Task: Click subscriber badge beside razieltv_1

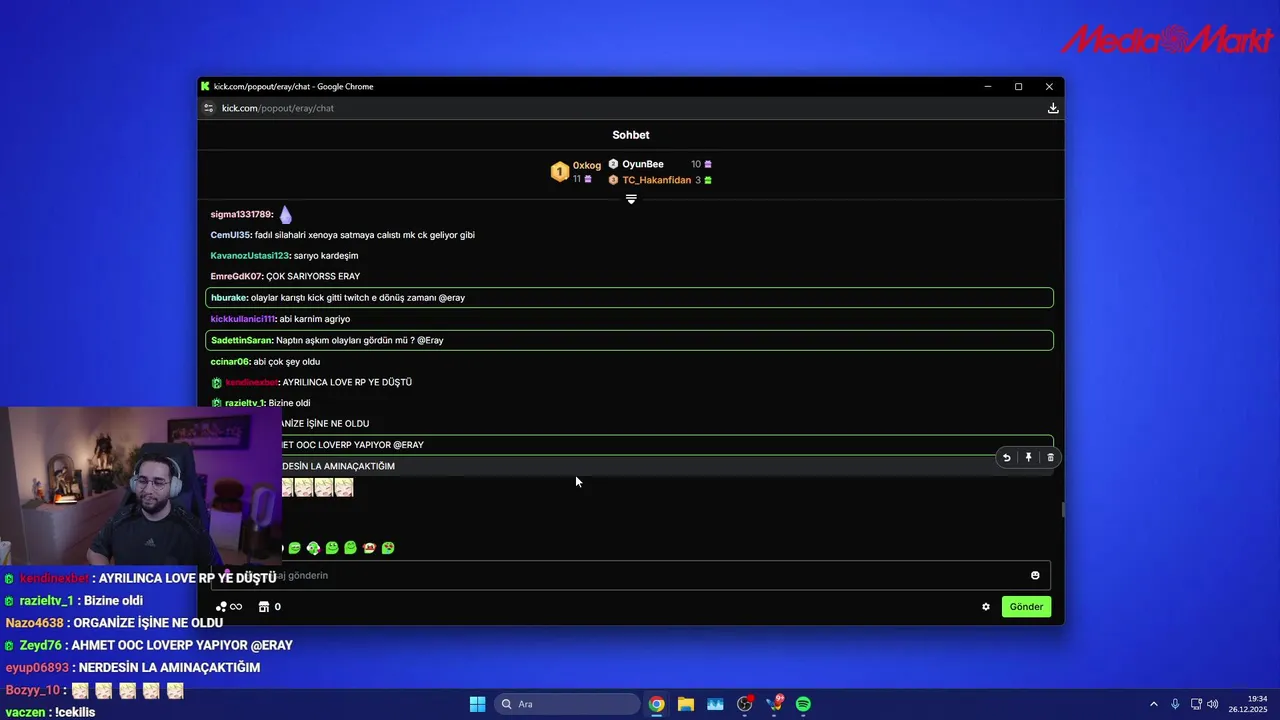Action: click(x=216, y=403)
